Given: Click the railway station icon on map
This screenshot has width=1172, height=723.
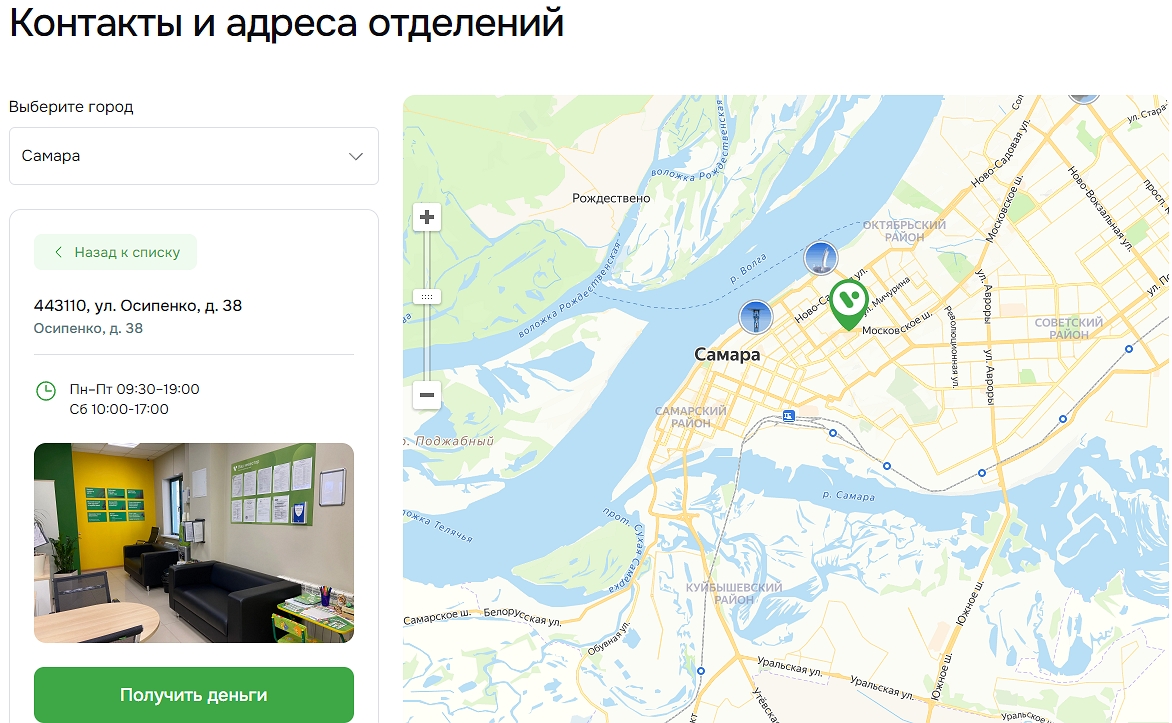Looking at the screenshot, I should pos(789,416).
